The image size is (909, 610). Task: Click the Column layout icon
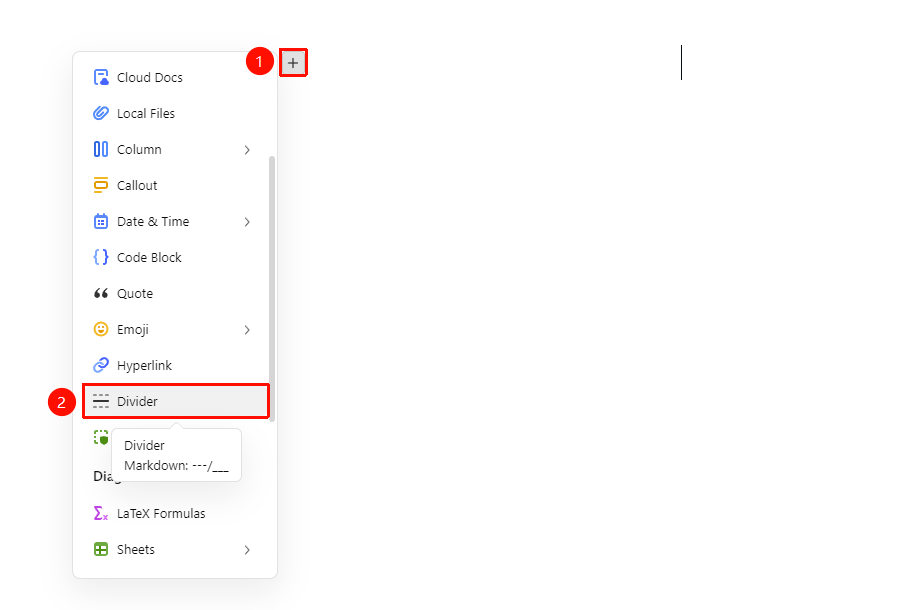[x=101, y=149]
